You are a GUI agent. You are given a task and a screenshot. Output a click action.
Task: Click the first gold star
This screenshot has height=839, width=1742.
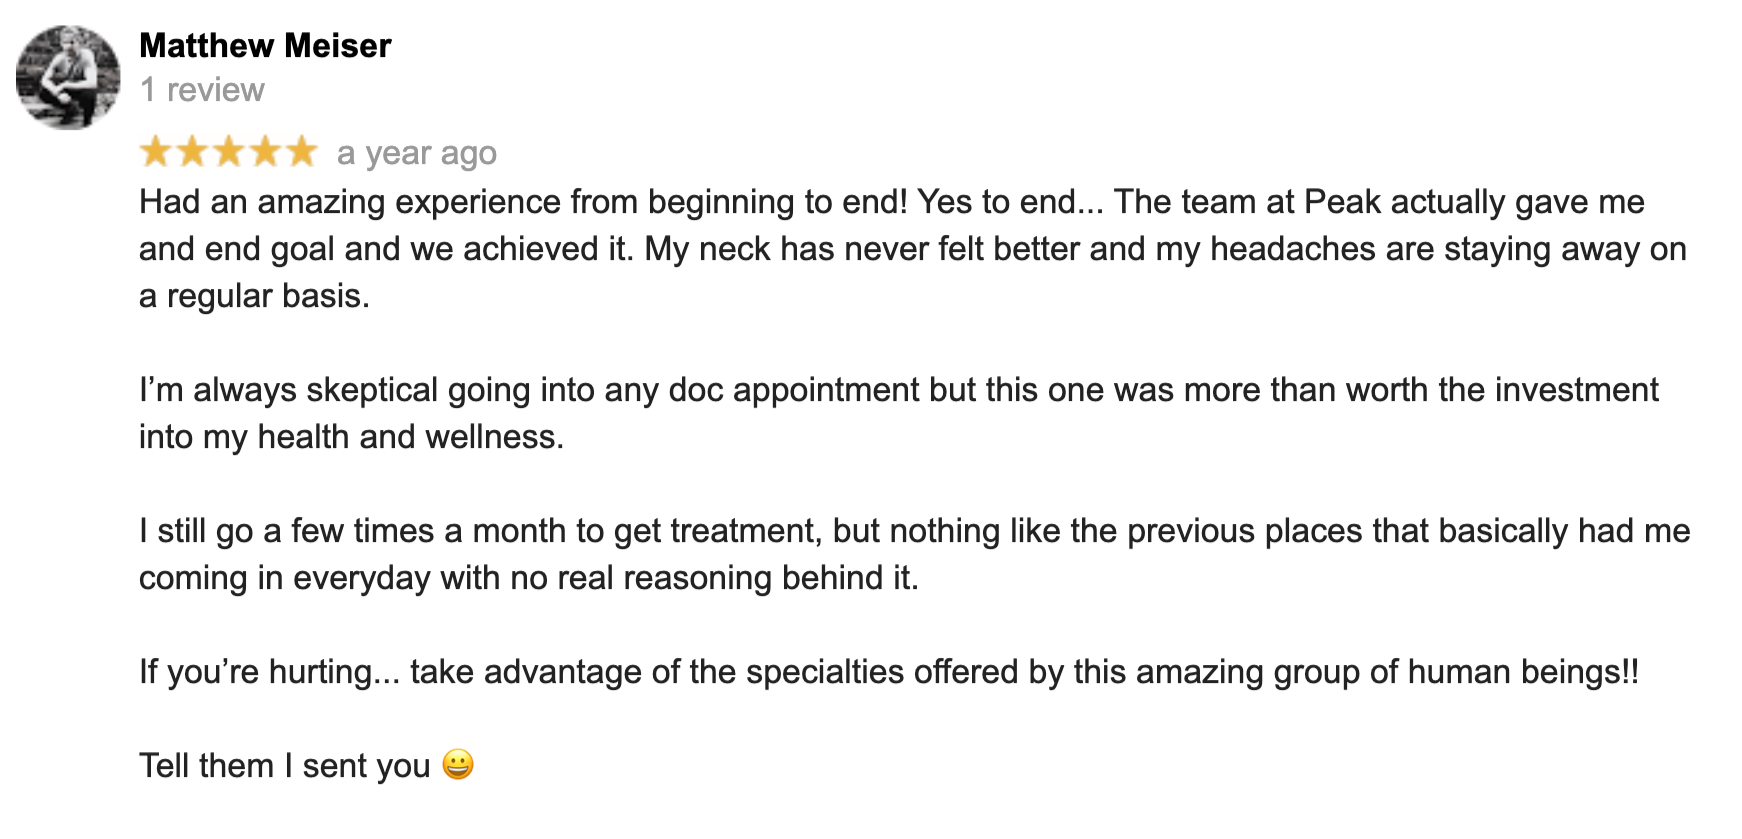pos(156,152)
